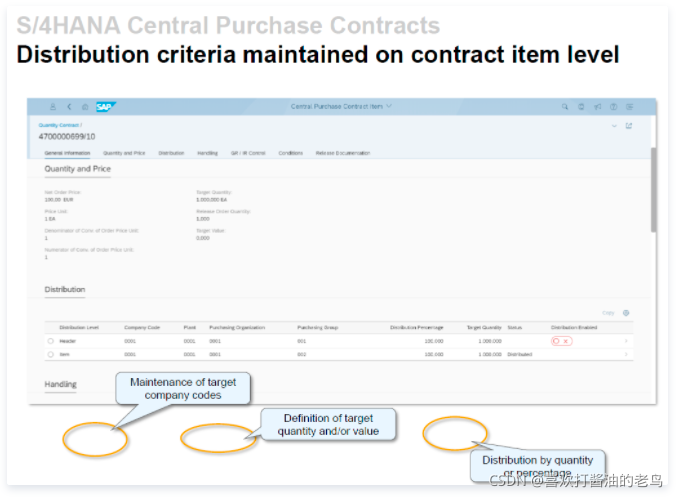The height and width of the screenshot is (497, 678).
Task: Click Target Quantity value 1,000,000 EA
Action: point(211,200)
